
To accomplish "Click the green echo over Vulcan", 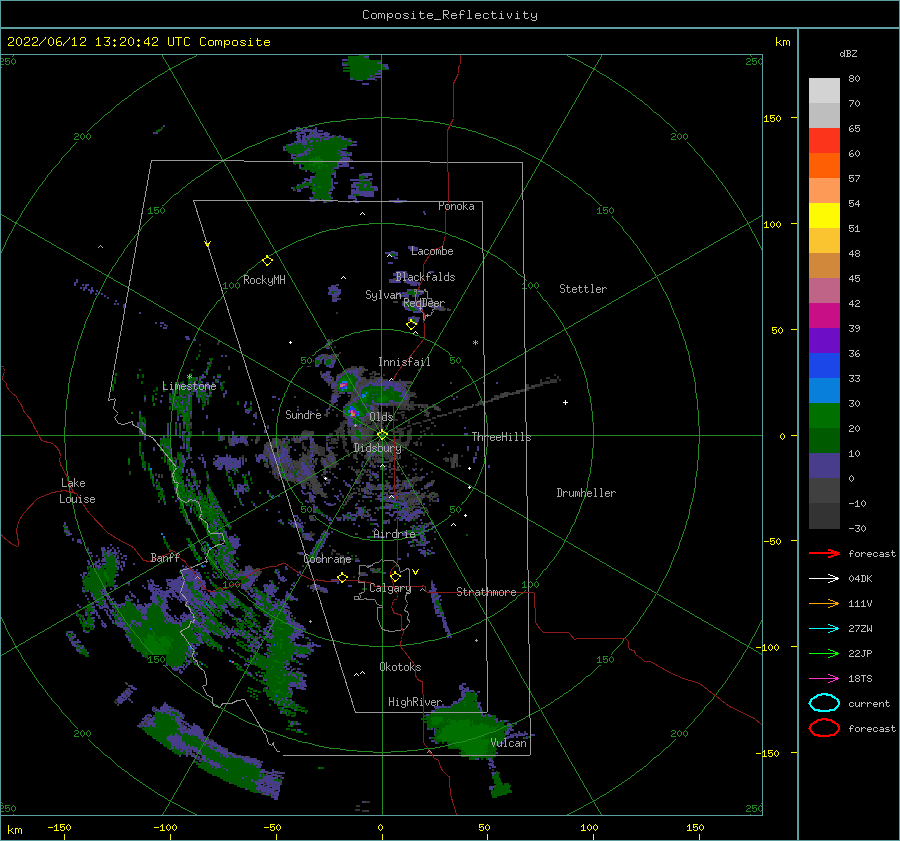I will pyautogui.click(x=466, y=728).
